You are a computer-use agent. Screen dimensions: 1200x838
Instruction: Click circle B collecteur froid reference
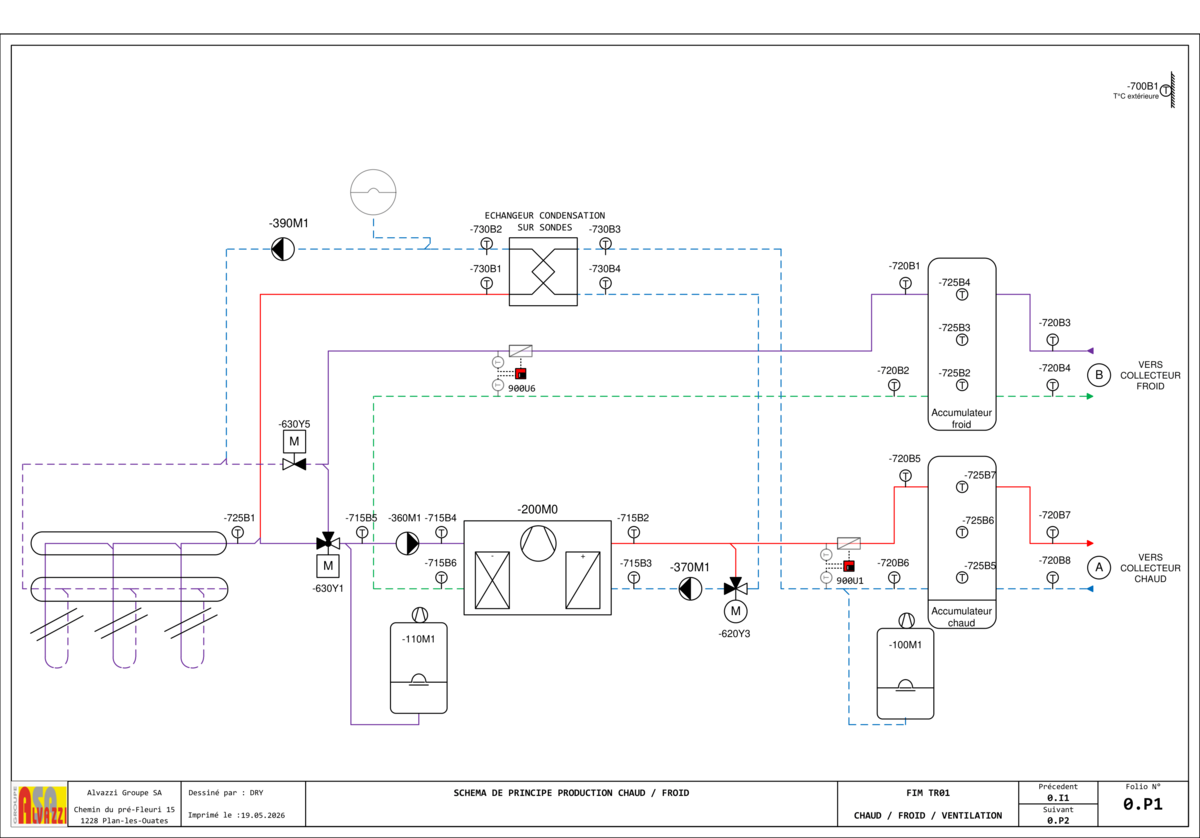tap(1099, 375)
